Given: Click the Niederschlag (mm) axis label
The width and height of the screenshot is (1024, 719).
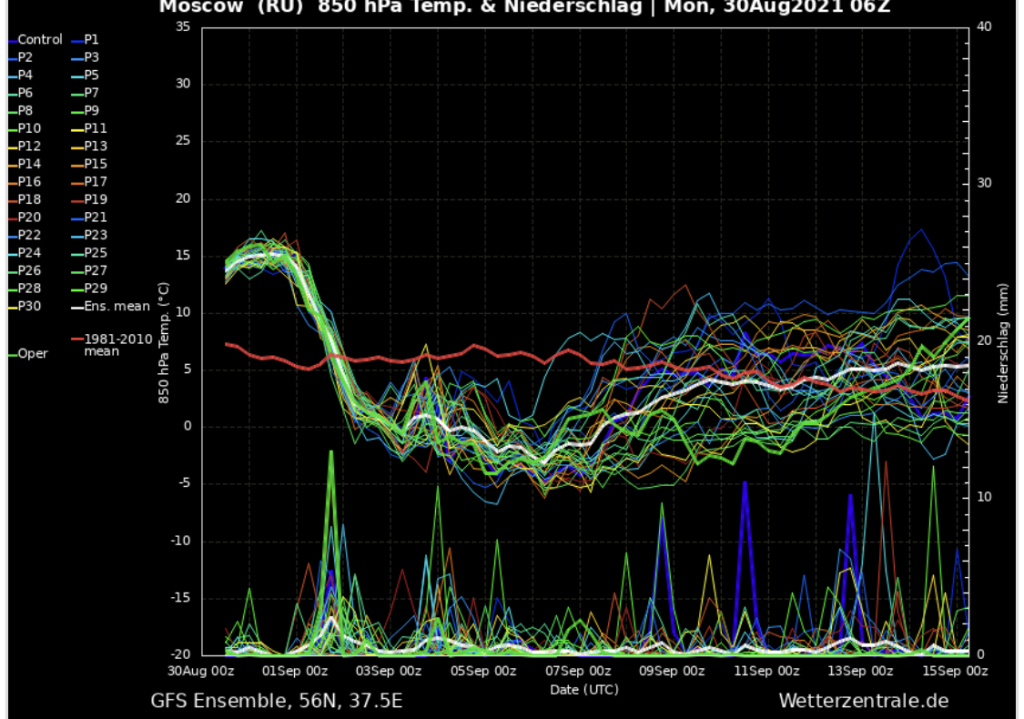Looking at the screenshot, I should [1004, 342].
